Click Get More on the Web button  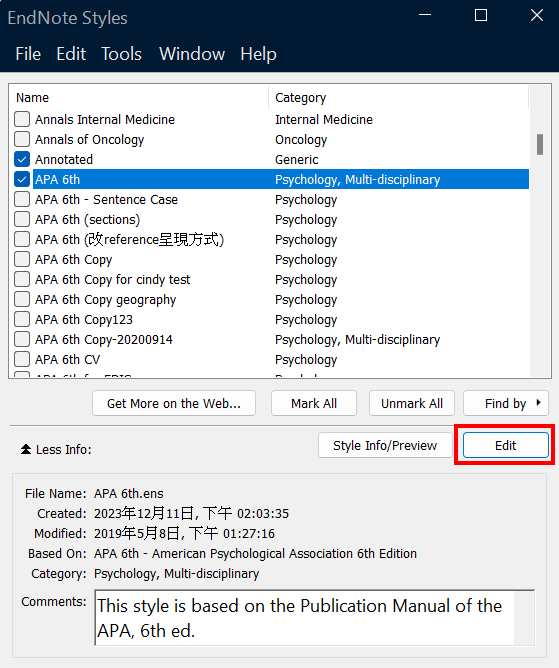point(174,403)
